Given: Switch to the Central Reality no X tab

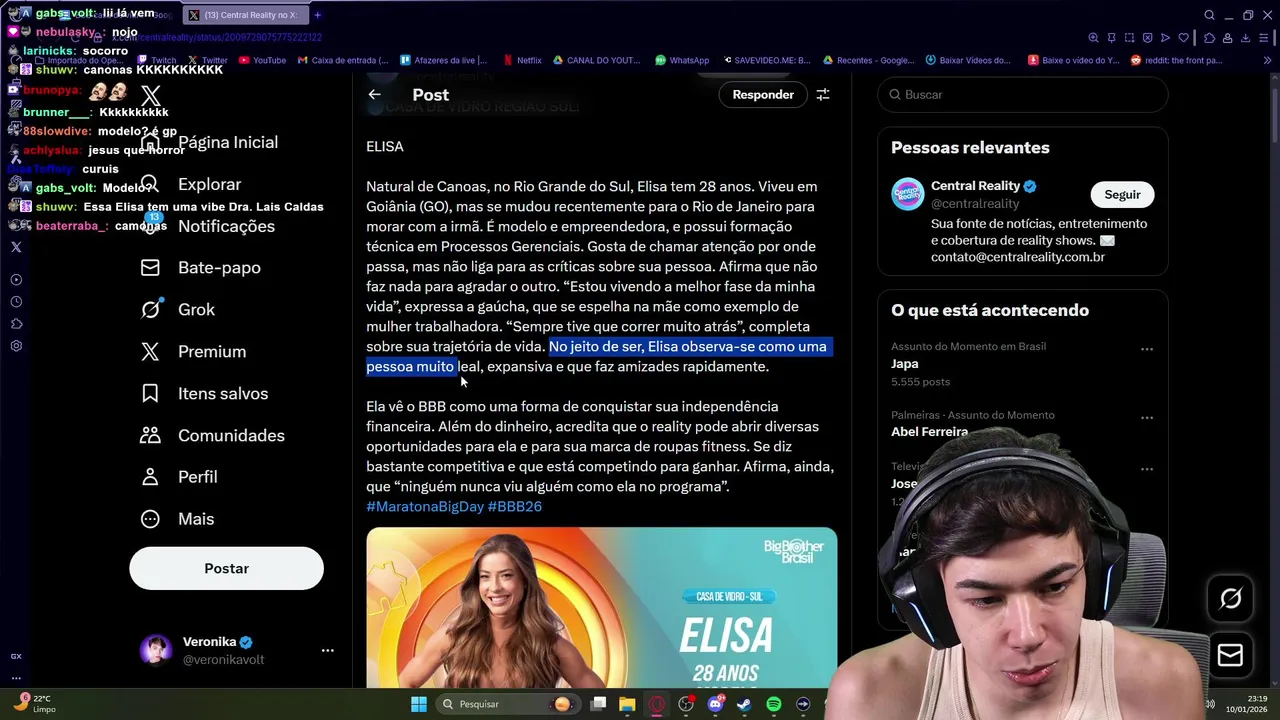Looking at the screenshot, I should tap(245, 15).
